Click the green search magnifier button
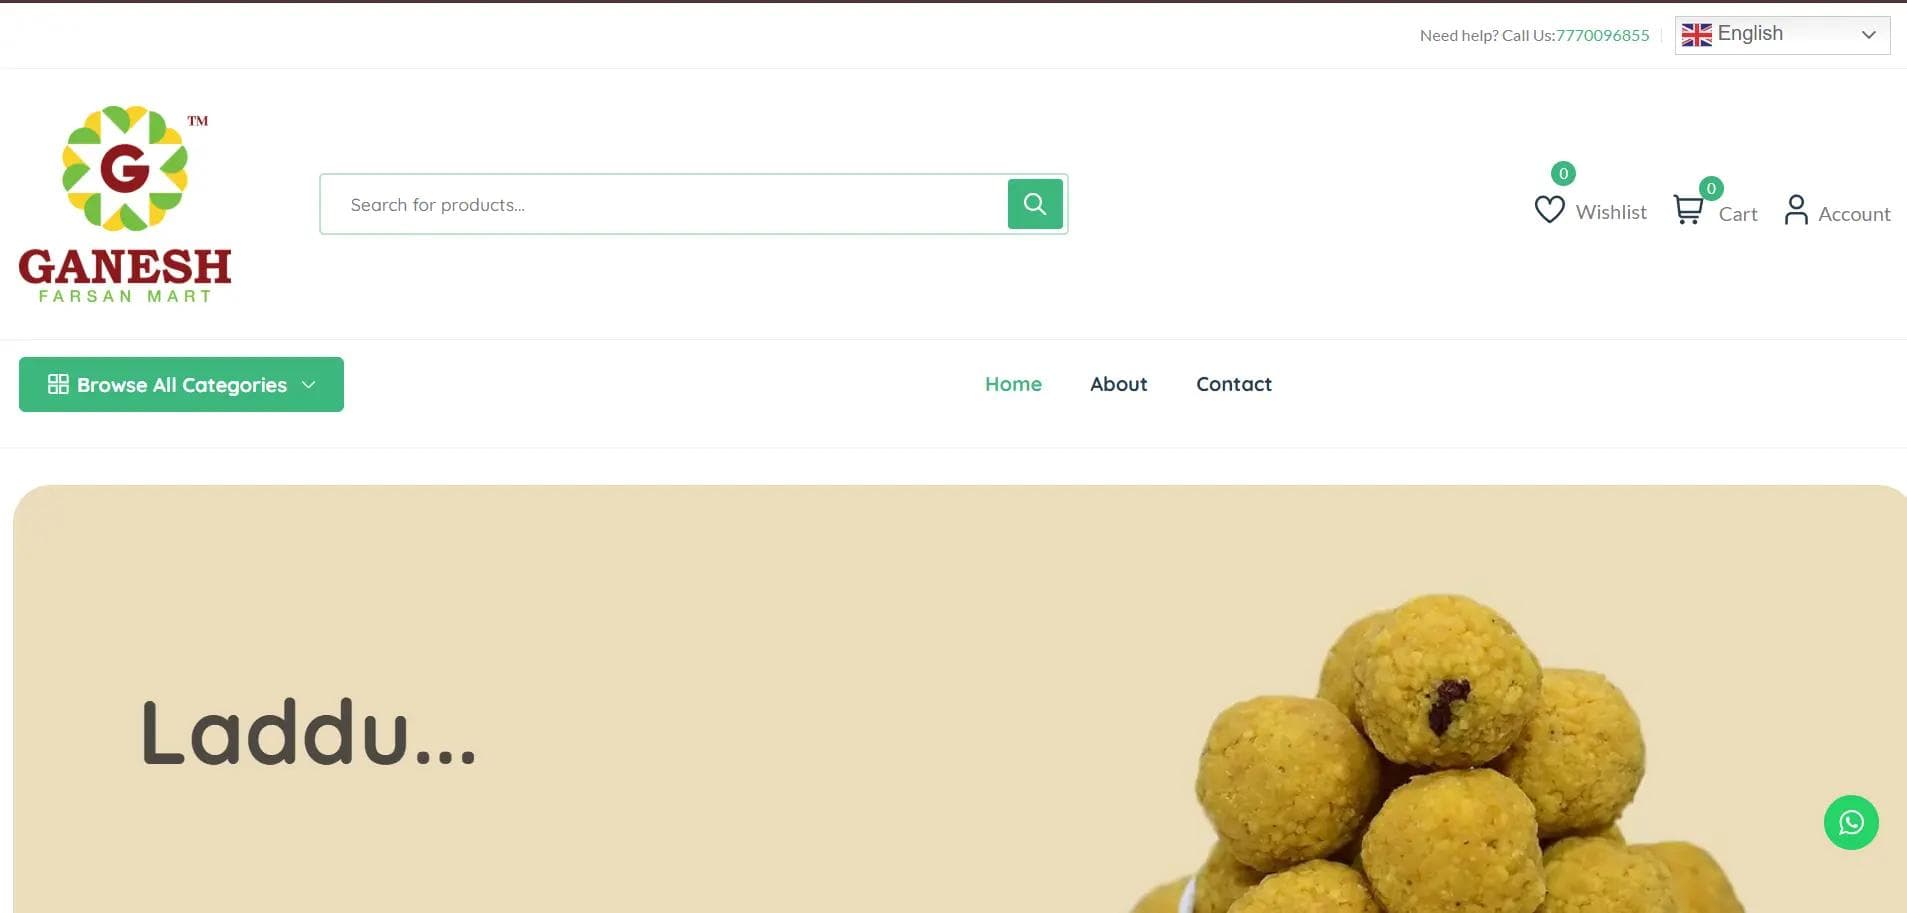Image resolution: width=1907 pixels, height=913 pixels. [x=1035, y=204]
